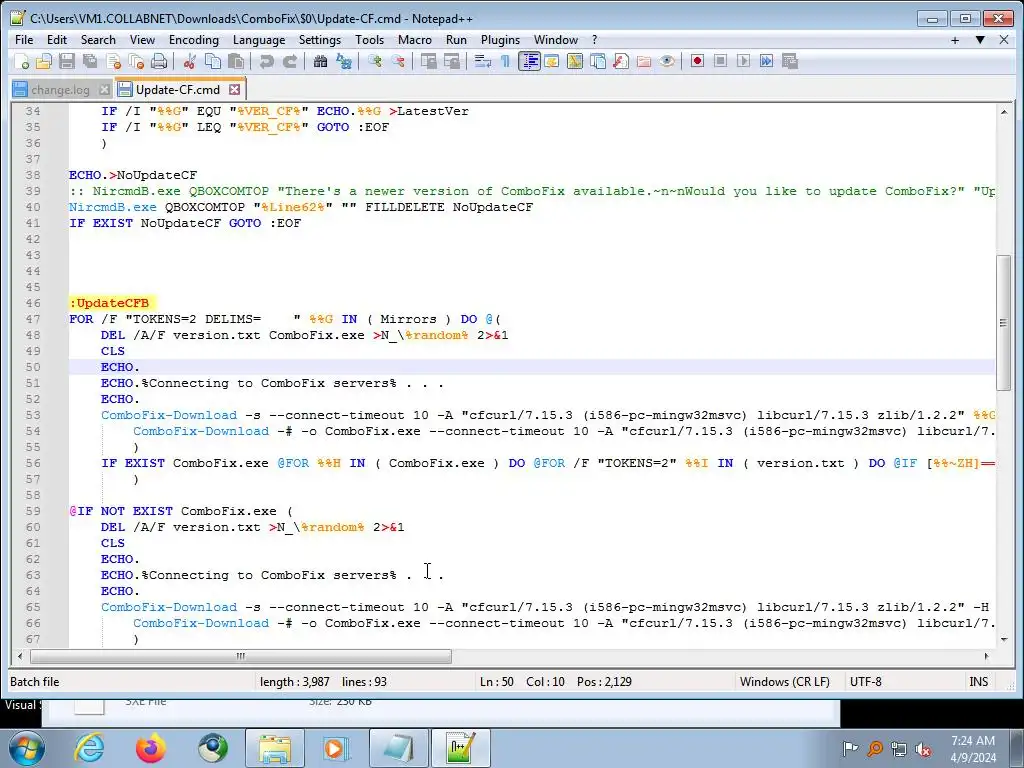Open the Function List toolbar icon
The width and height of the screenshot is (1024, 768).
pyautogui.click(x=621, y=61)
